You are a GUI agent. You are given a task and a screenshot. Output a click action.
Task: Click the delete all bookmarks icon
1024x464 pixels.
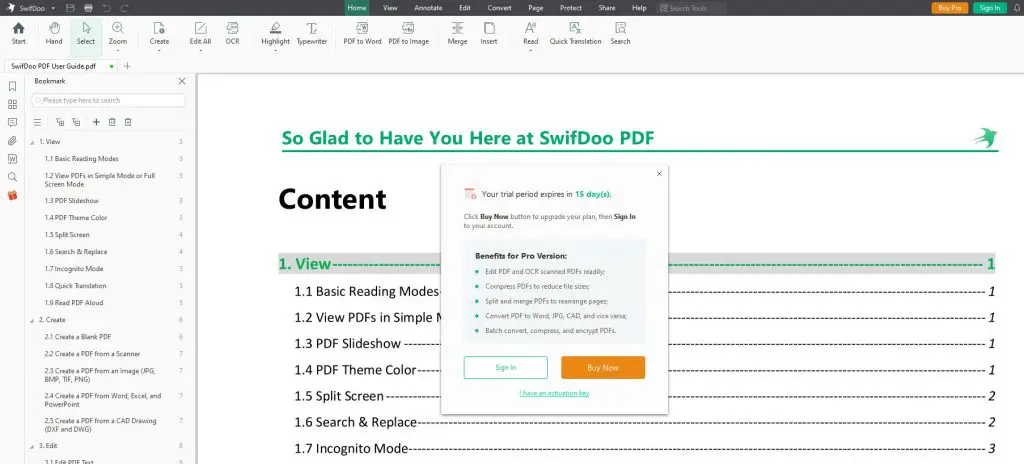(129, 122)
